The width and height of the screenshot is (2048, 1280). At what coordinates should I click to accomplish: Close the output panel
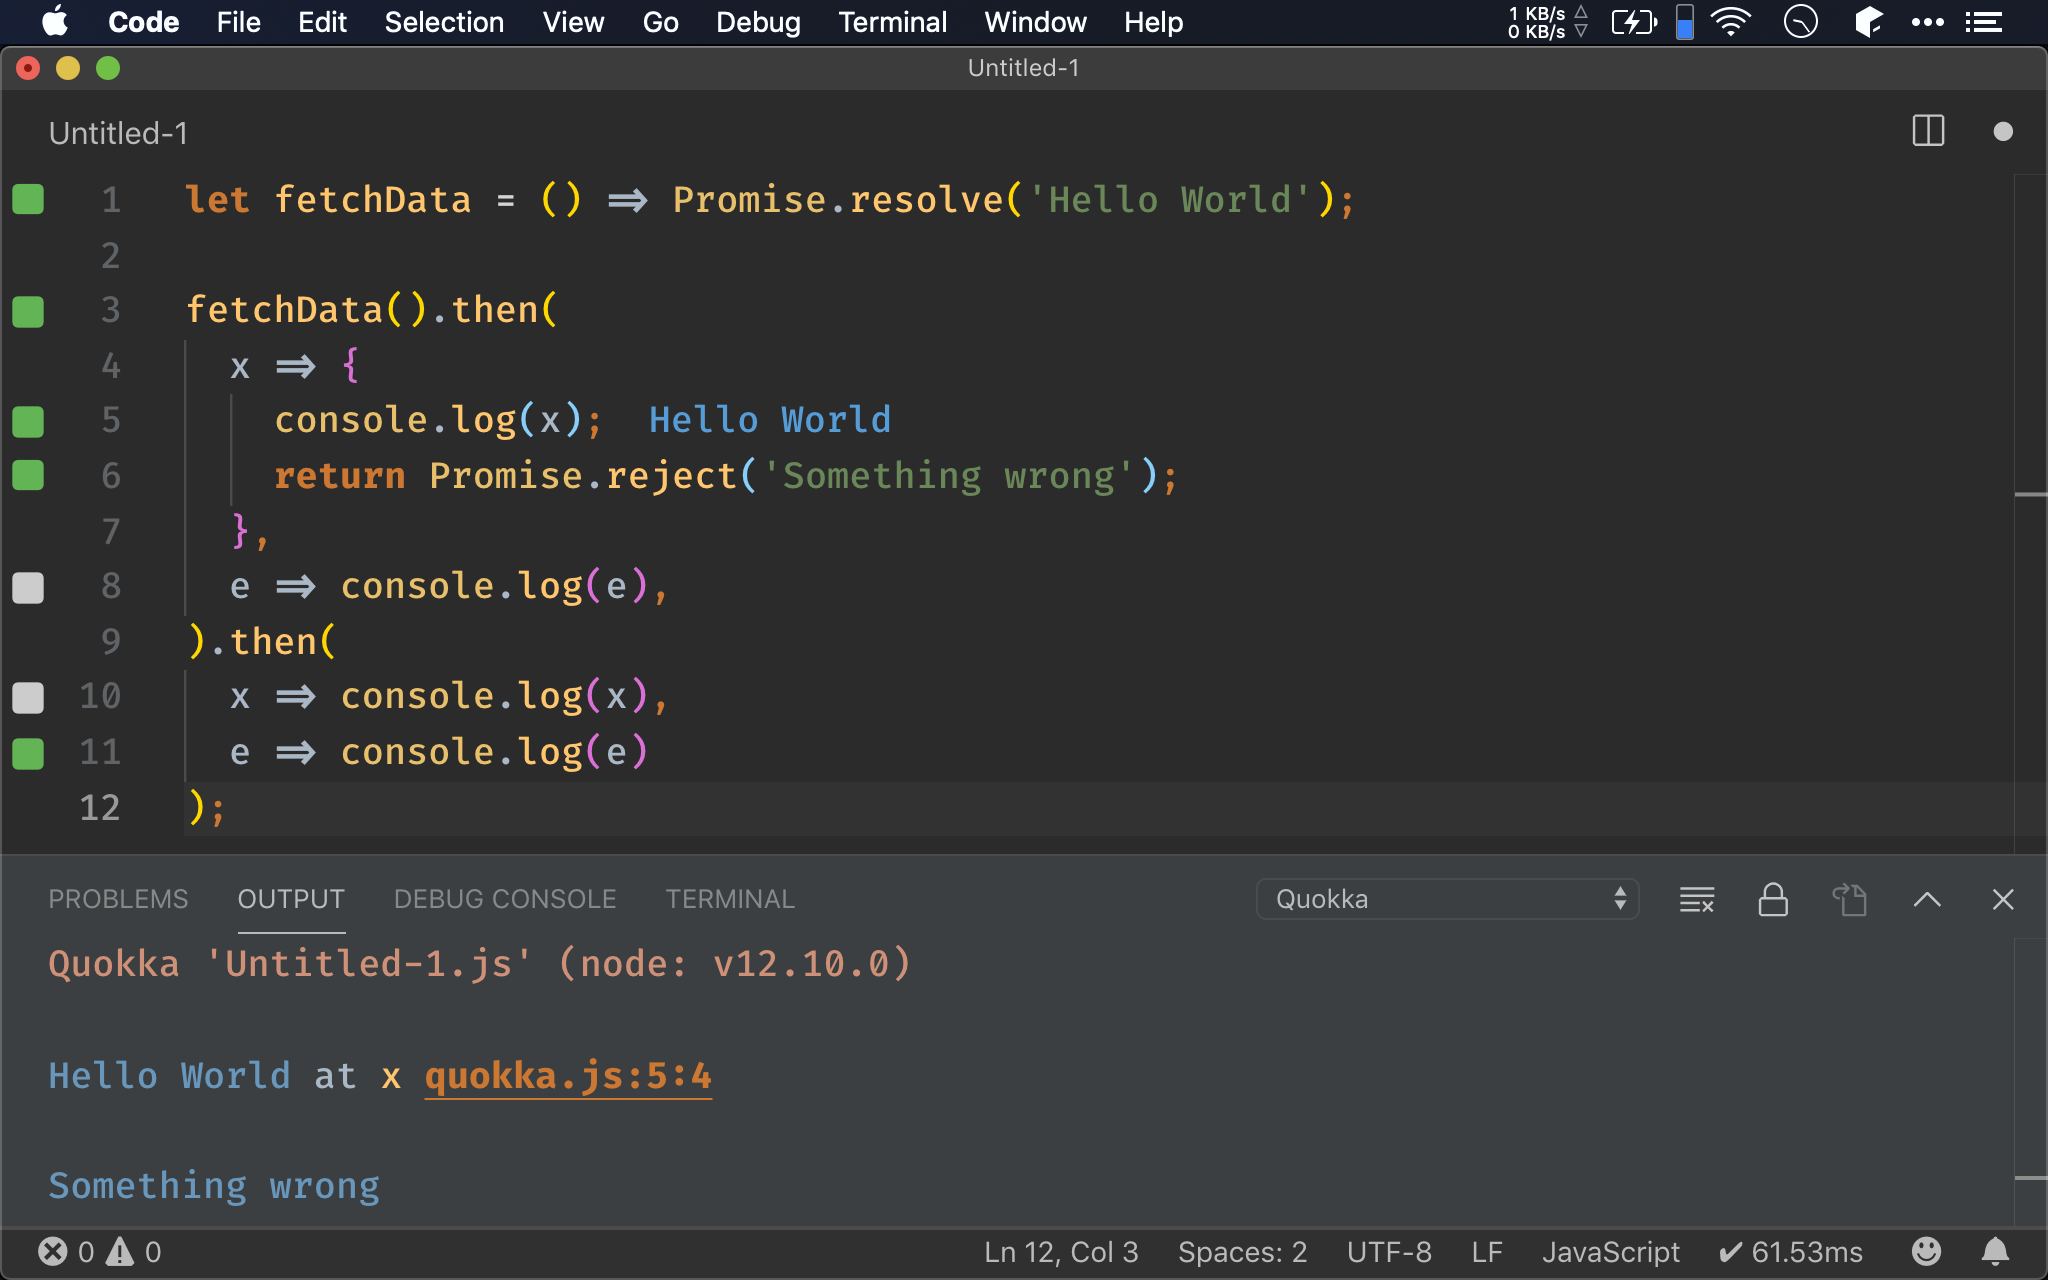click(2002, 899)
